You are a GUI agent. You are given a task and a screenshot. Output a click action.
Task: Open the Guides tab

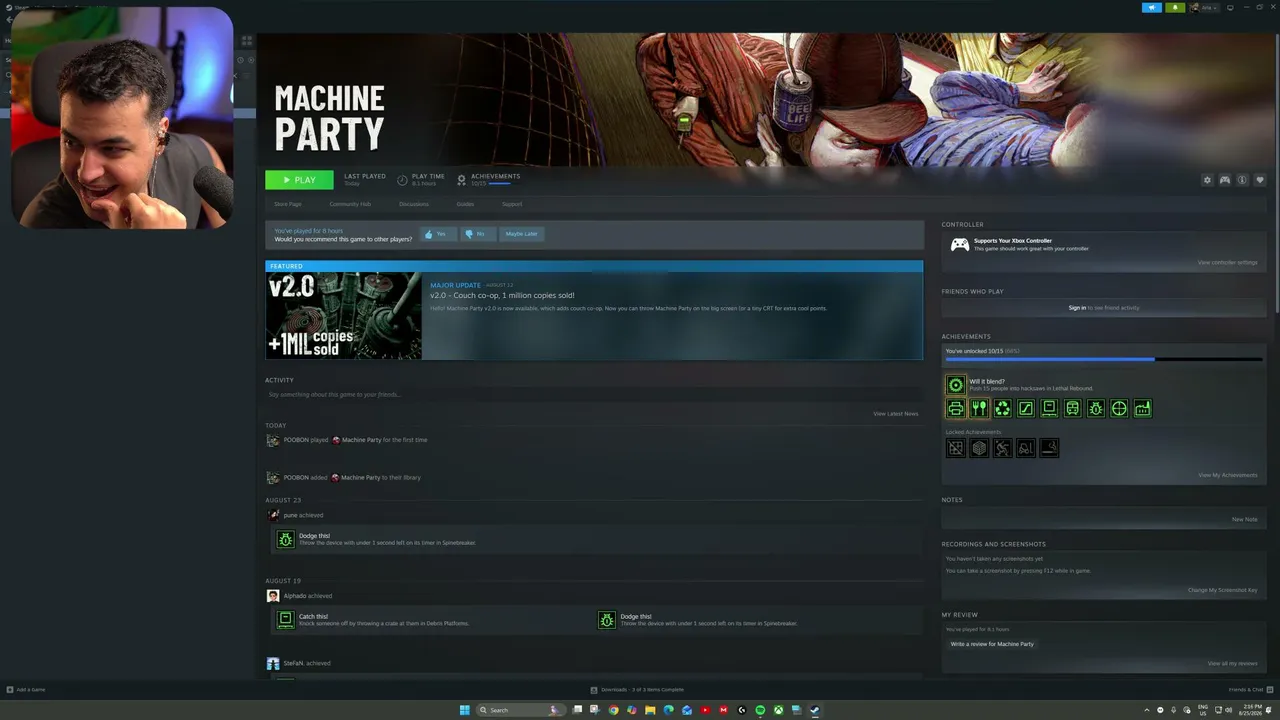coord(465,204)
